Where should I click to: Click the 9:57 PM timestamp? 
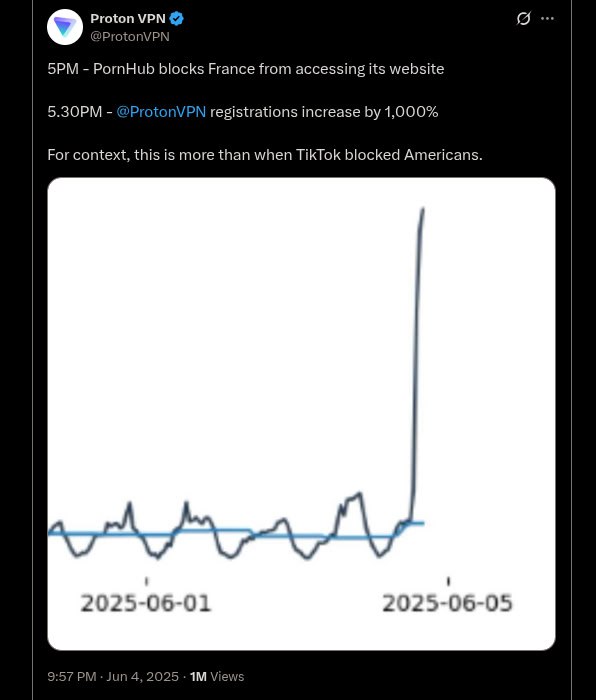coord(72,676)
